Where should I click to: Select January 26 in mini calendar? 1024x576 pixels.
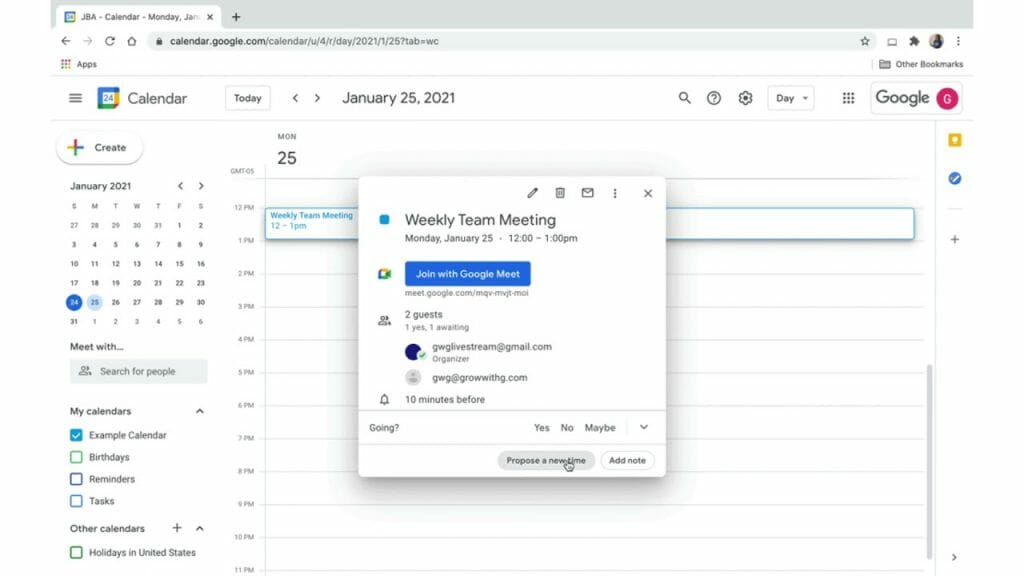click(x=116, y=302)
